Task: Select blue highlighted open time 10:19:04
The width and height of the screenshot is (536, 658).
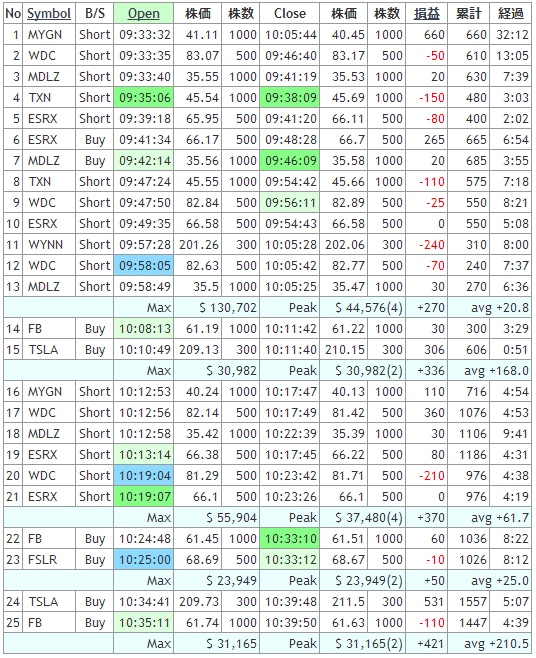Action: pos(144,475)
